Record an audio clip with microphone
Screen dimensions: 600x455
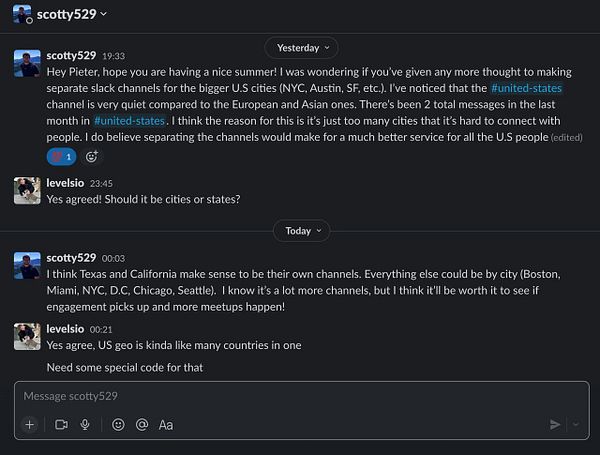click(x=85, y=424)
